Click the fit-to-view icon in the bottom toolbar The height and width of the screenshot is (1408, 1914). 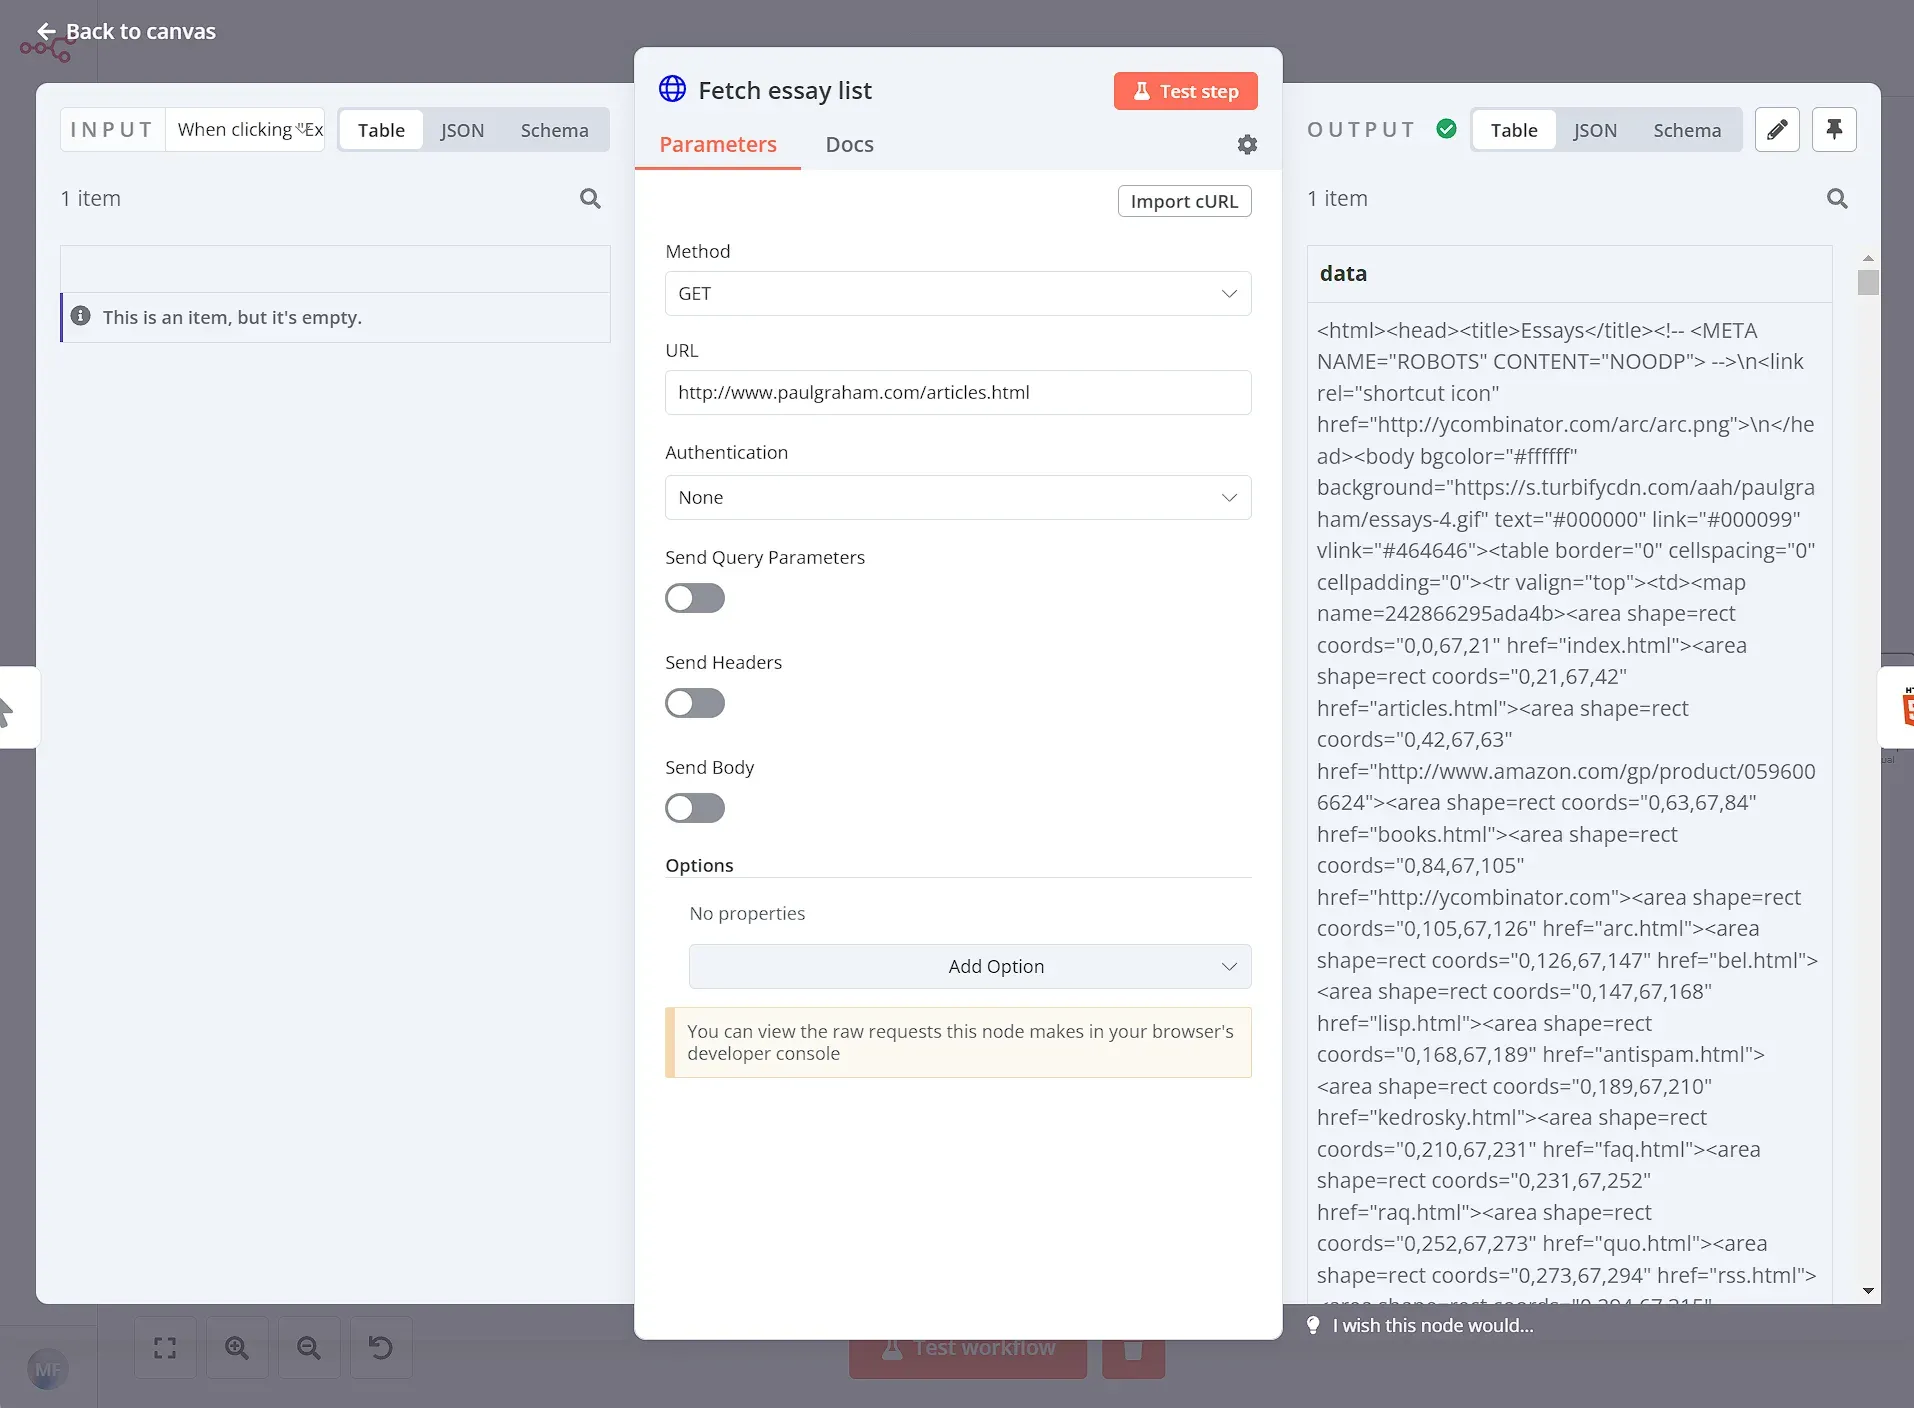point(164,1347)
